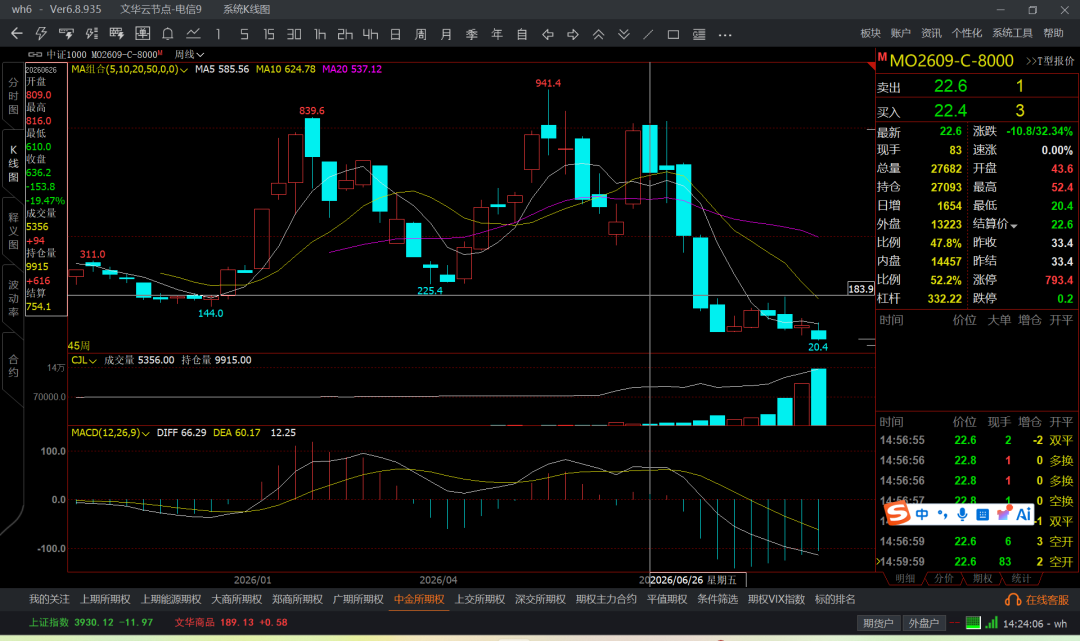Image resolution: width=1080 pixels, height=641 pixels.
Task: Select the trend line chart icon
Action: pyautogui.click(x=193, y=34)
